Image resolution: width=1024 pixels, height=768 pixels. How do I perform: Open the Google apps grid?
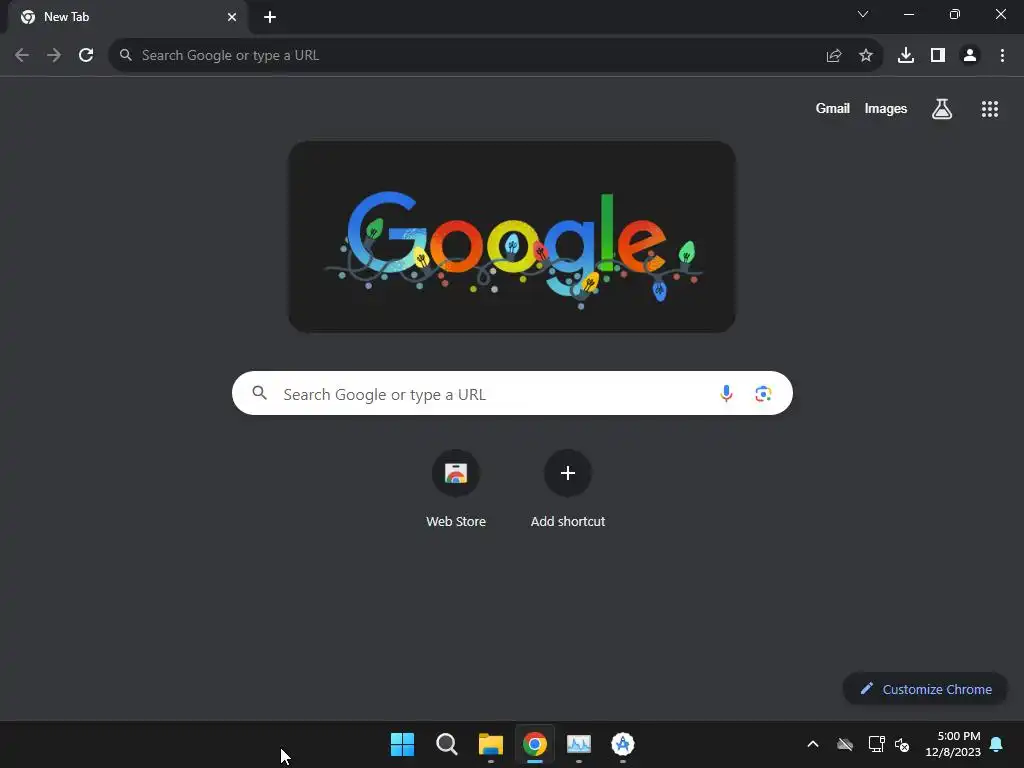pos(990,109)
